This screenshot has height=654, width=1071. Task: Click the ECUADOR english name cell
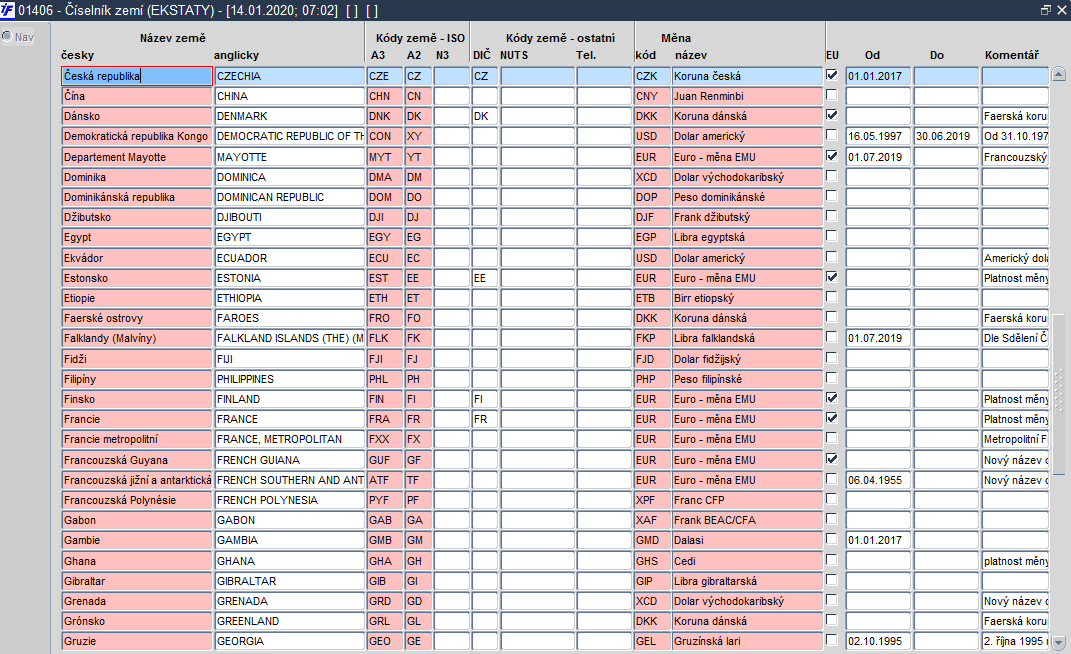(290, 258)
